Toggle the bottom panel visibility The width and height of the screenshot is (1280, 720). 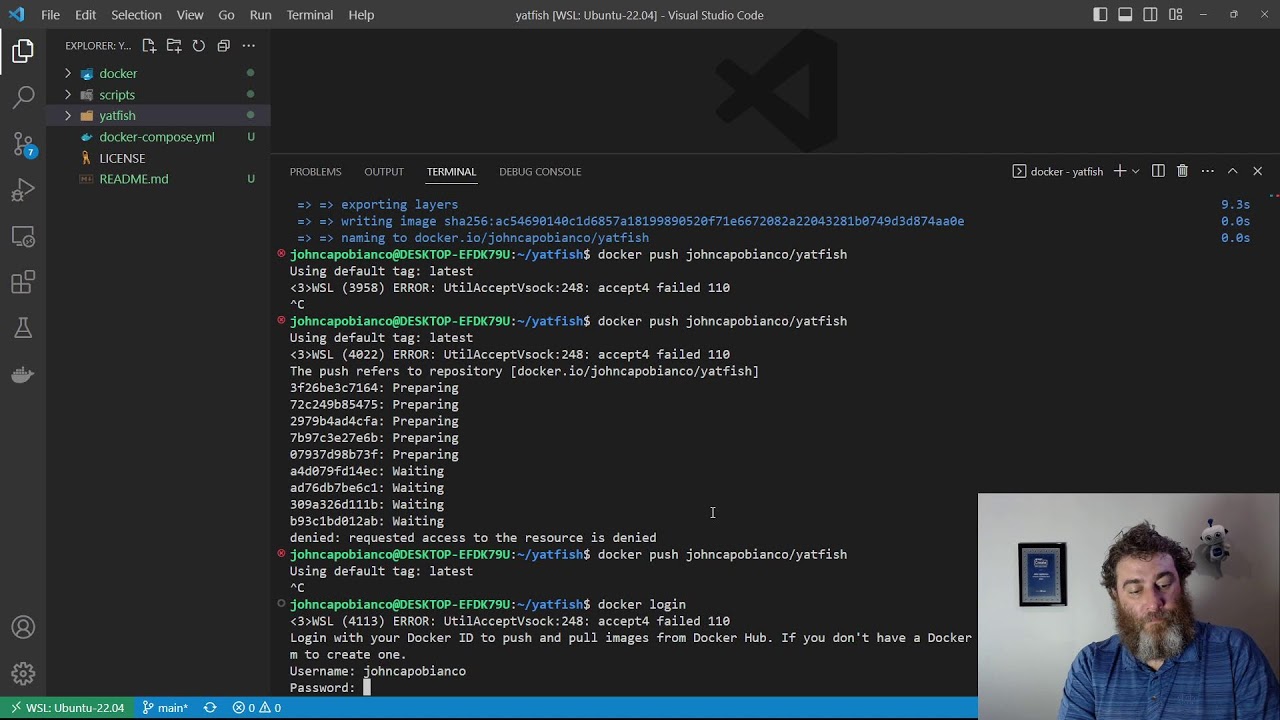[x=1125, y=15]
